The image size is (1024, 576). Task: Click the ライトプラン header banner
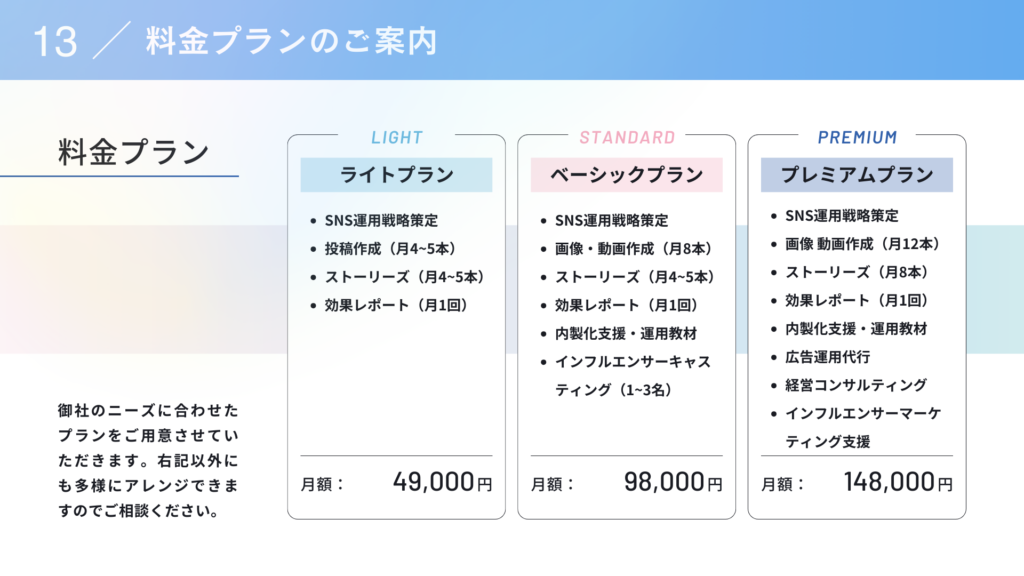(396, 174)
